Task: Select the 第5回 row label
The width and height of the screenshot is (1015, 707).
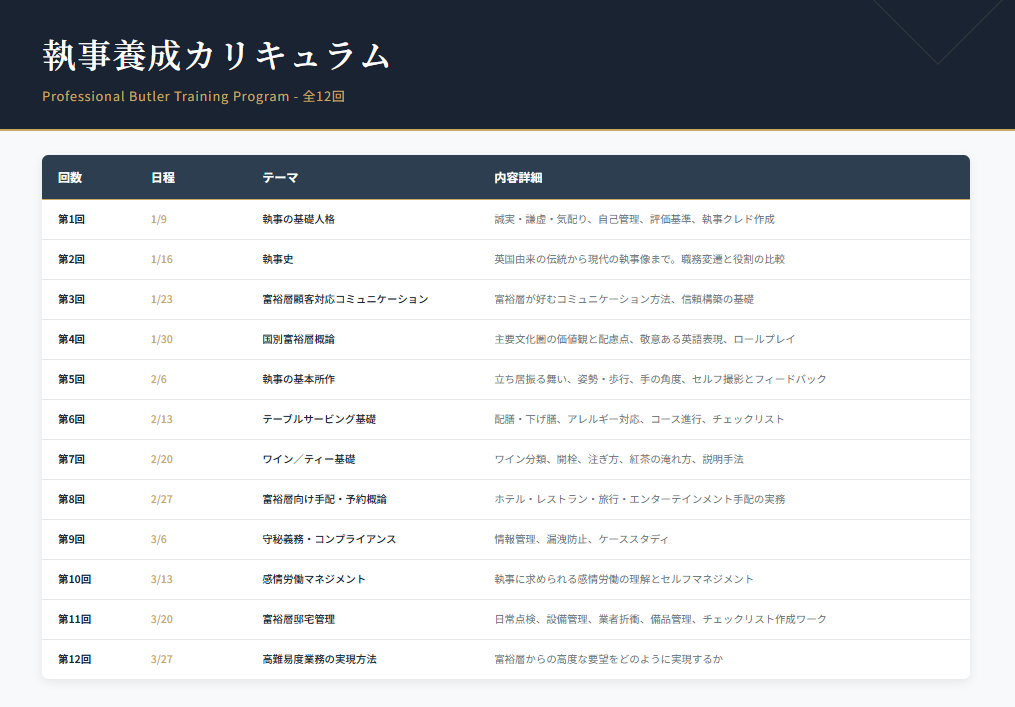Action: pos(71,379)
